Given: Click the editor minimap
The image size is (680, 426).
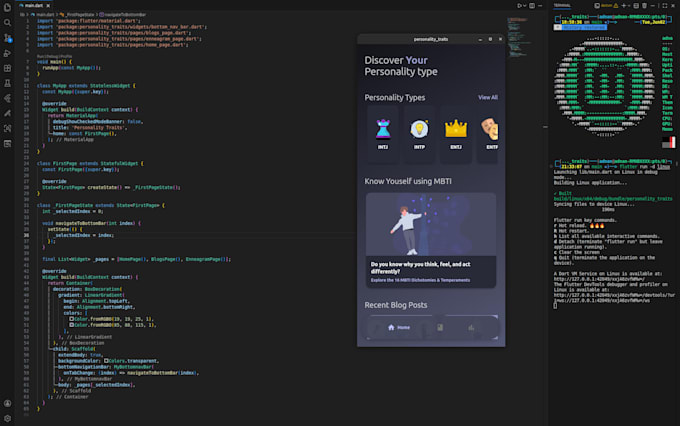Looking at the screenshot, I should tap(518, 38).
